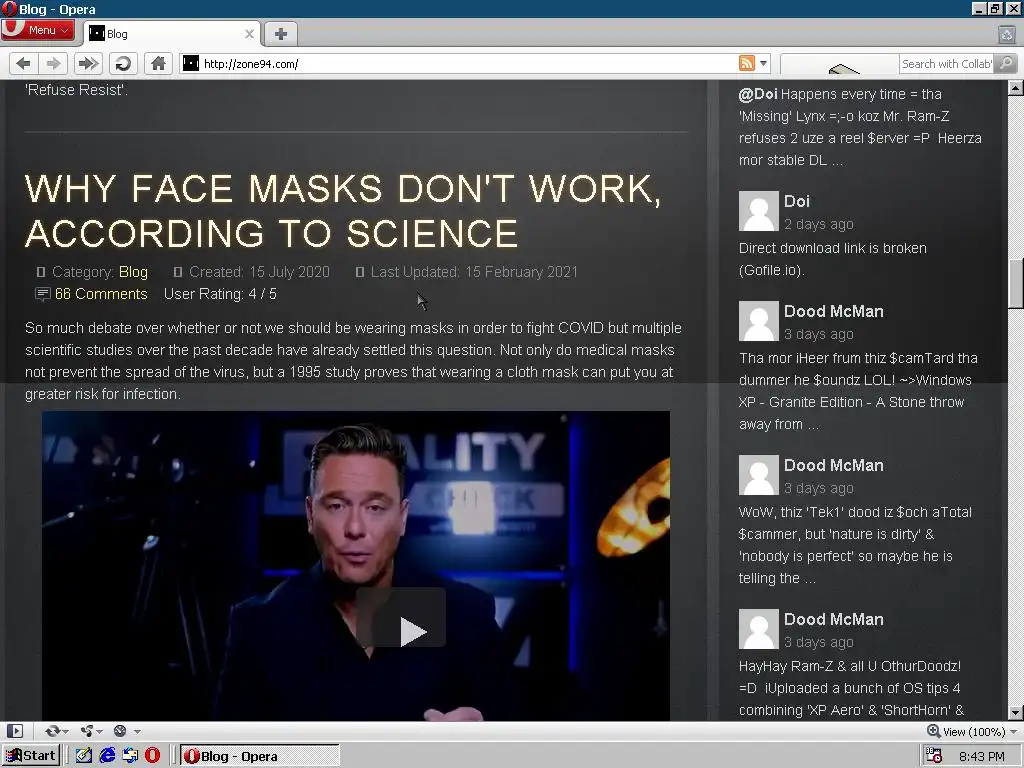Click the task scheduler tray icon
This screenshot has height=768, width=1024.
935,756
